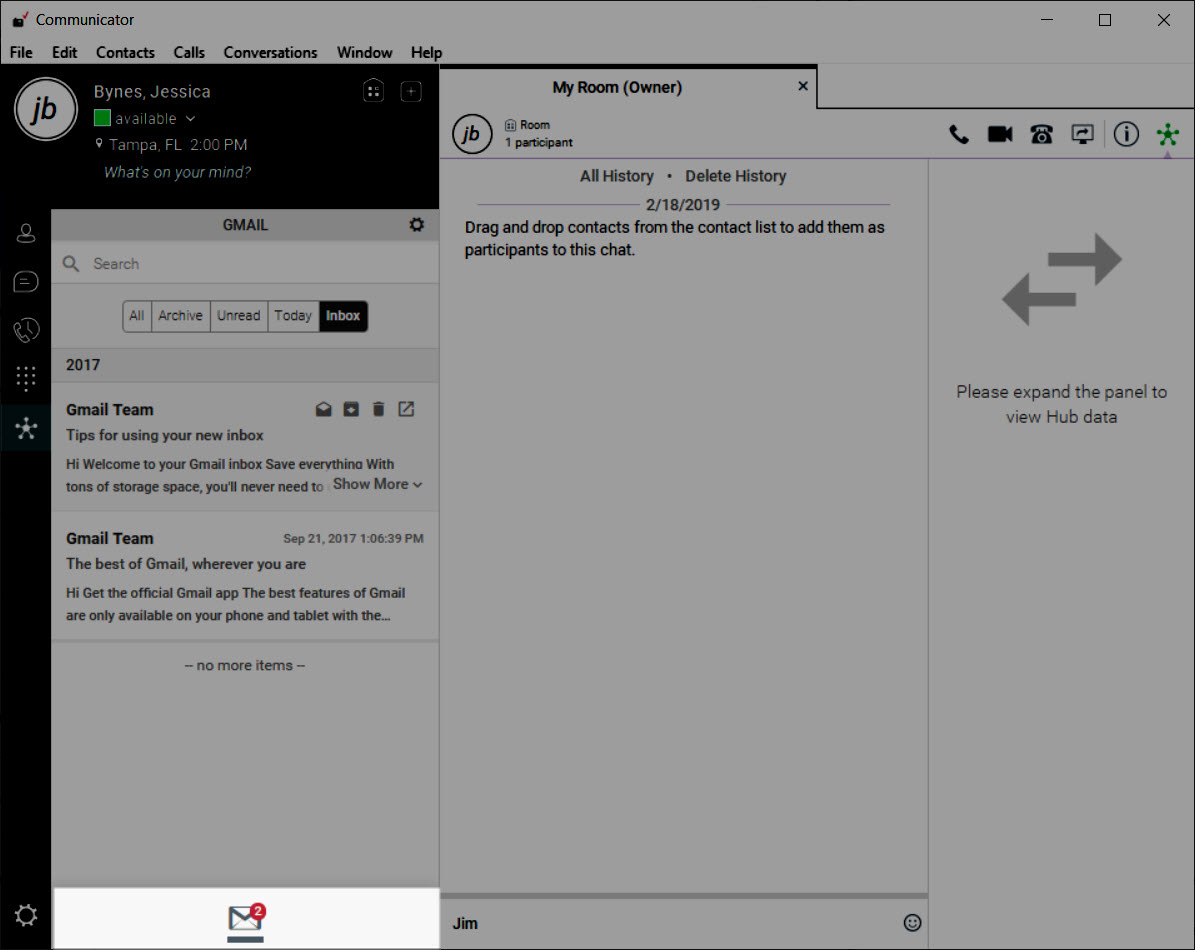
Task: Open the Chat history sidebar icon
Action: click(26, 282)
